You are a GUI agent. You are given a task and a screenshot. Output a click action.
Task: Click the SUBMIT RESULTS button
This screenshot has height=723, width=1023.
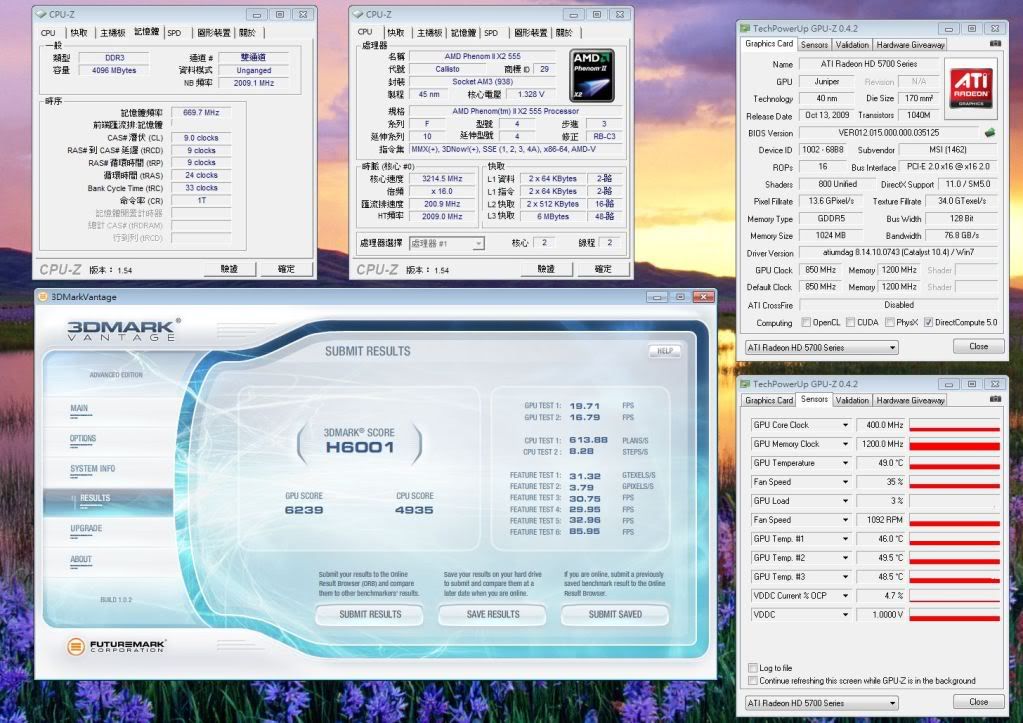coord(370,614)
